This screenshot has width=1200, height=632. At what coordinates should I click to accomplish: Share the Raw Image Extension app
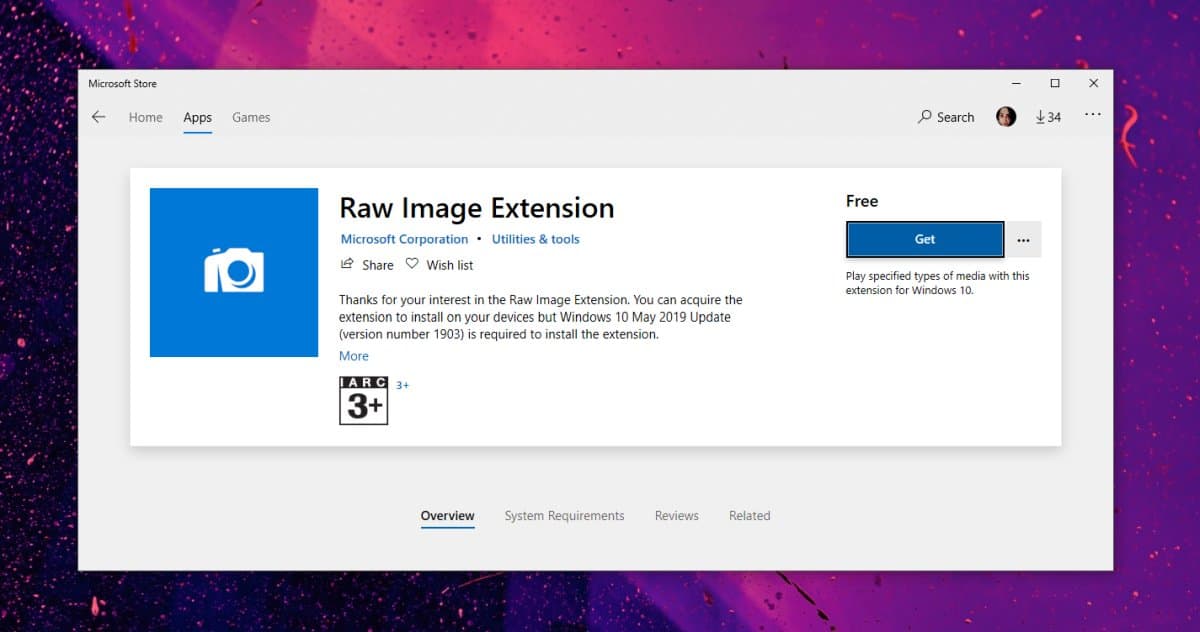point(367,265)
